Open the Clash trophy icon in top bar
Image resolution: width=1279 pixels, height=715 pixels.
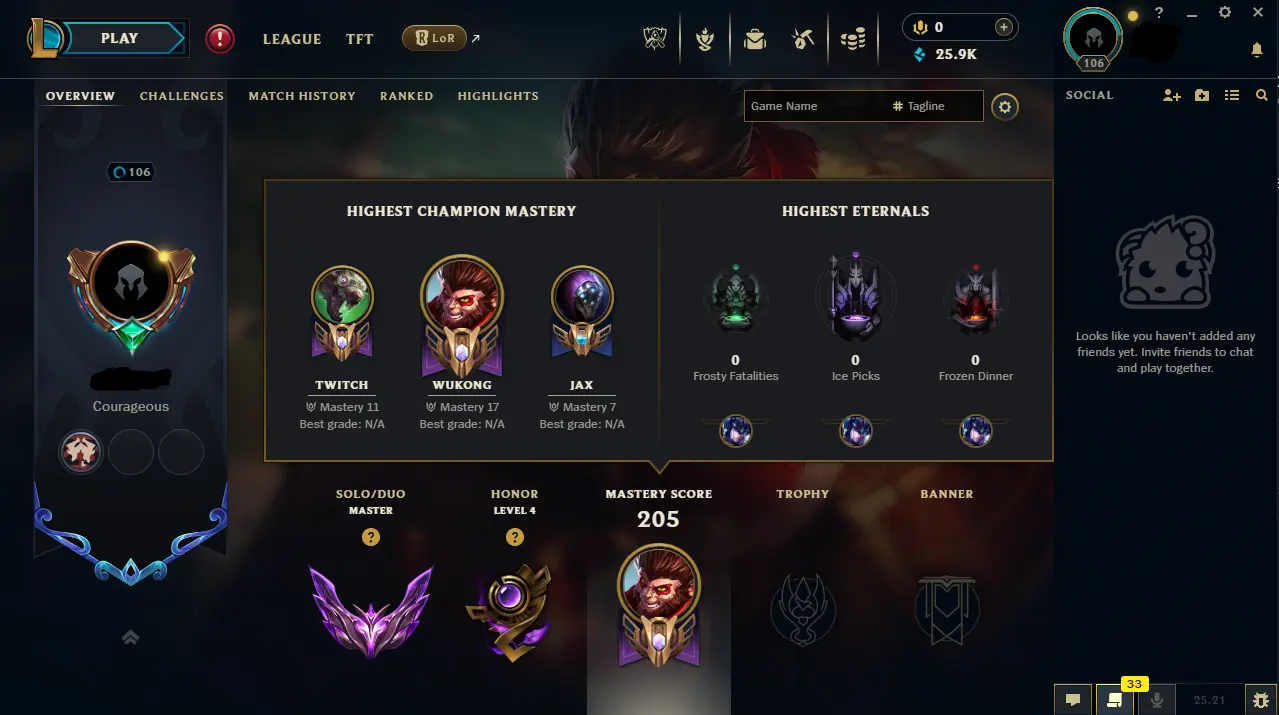[655, 39]
